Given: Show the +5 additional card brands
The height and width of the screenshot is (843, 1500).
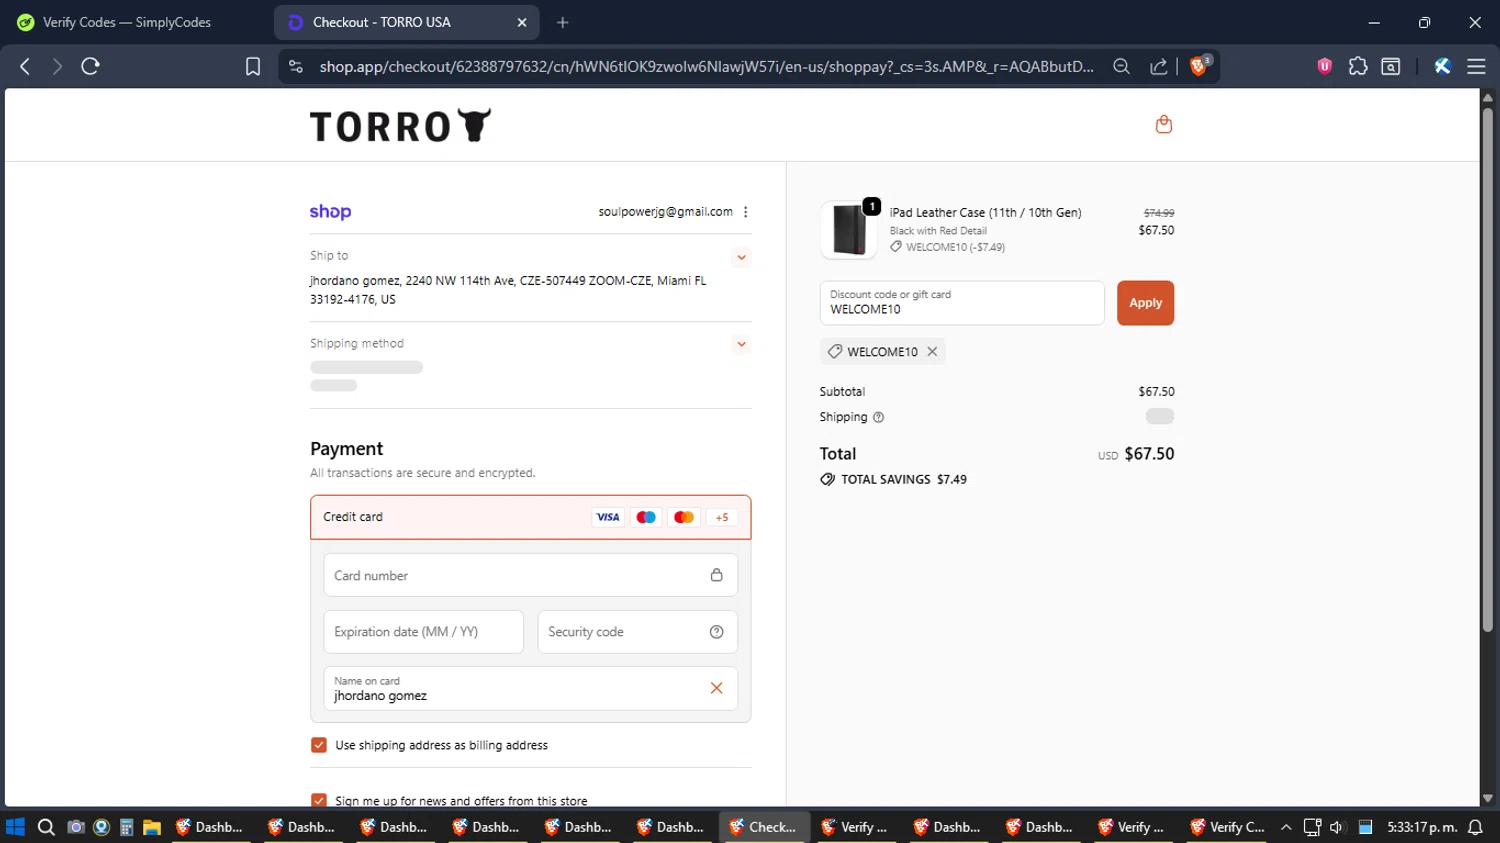Looking at the screenshot, I should point(722,517).
